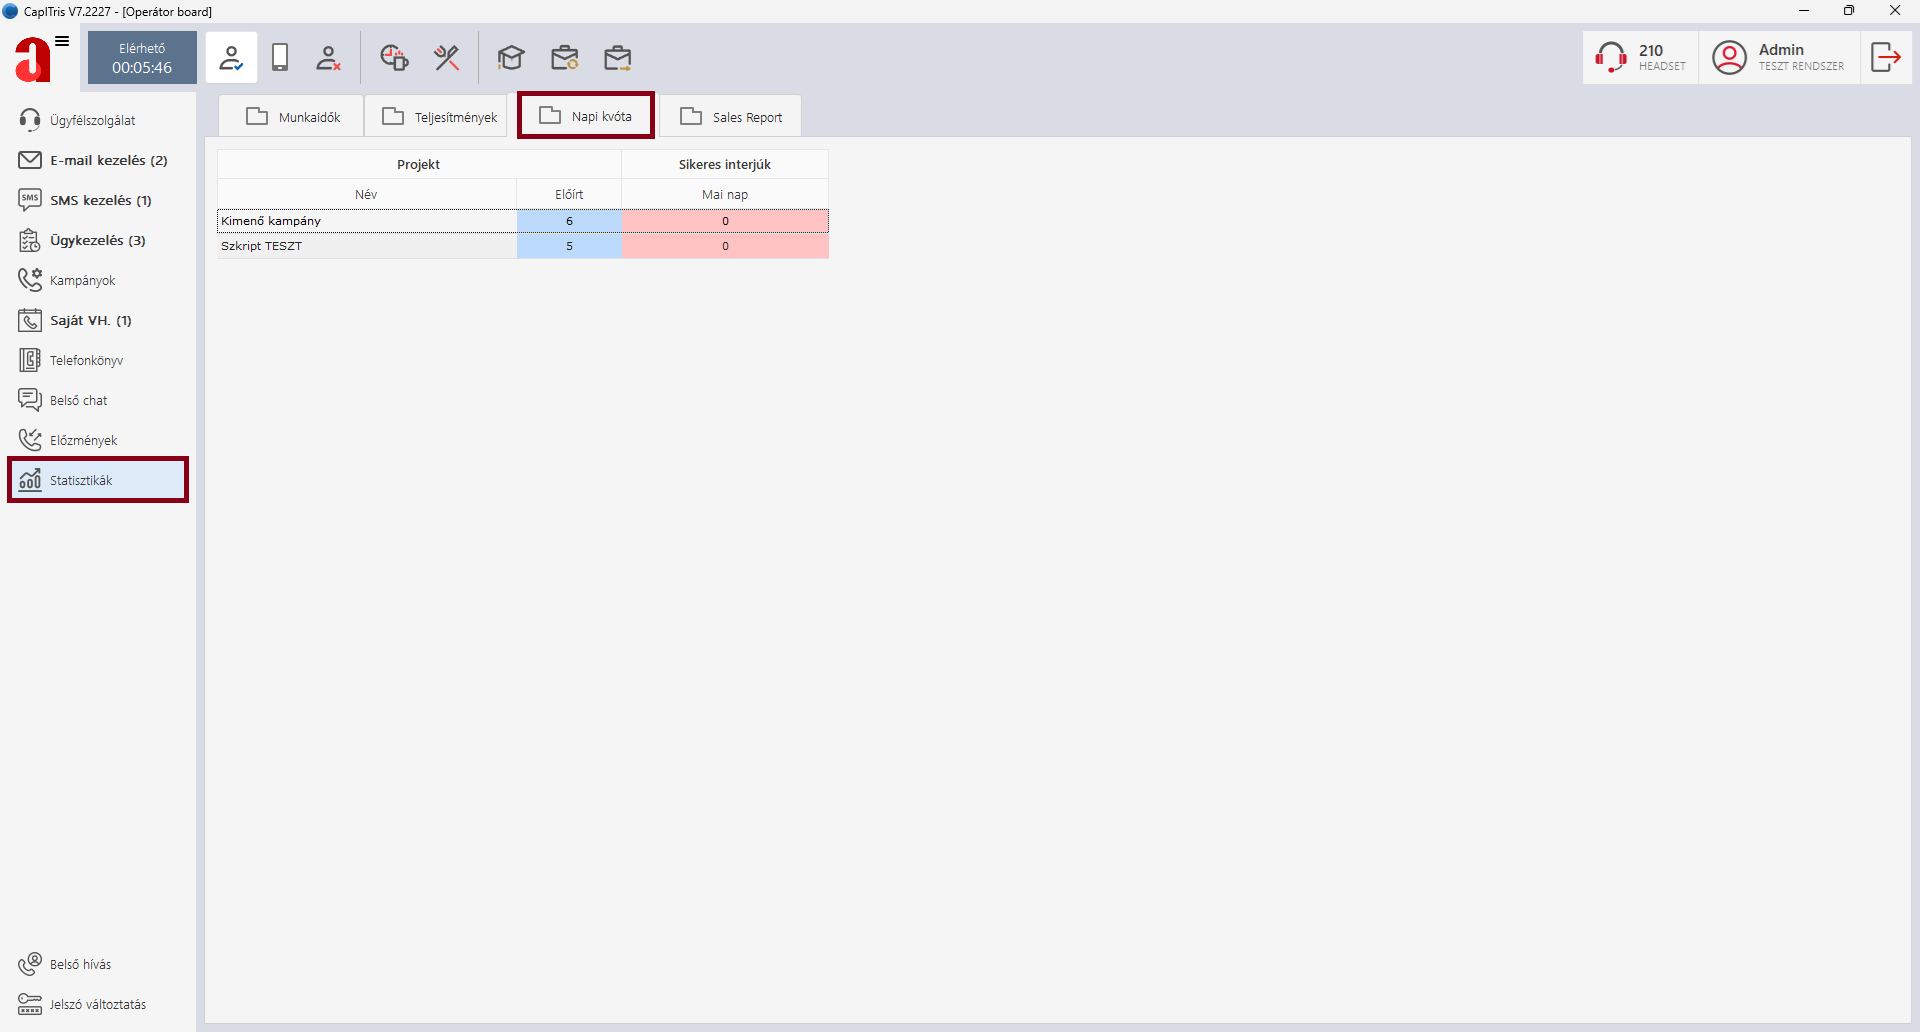
Task: Select the lunch break fork-knife icon
Action: [447, 58]
